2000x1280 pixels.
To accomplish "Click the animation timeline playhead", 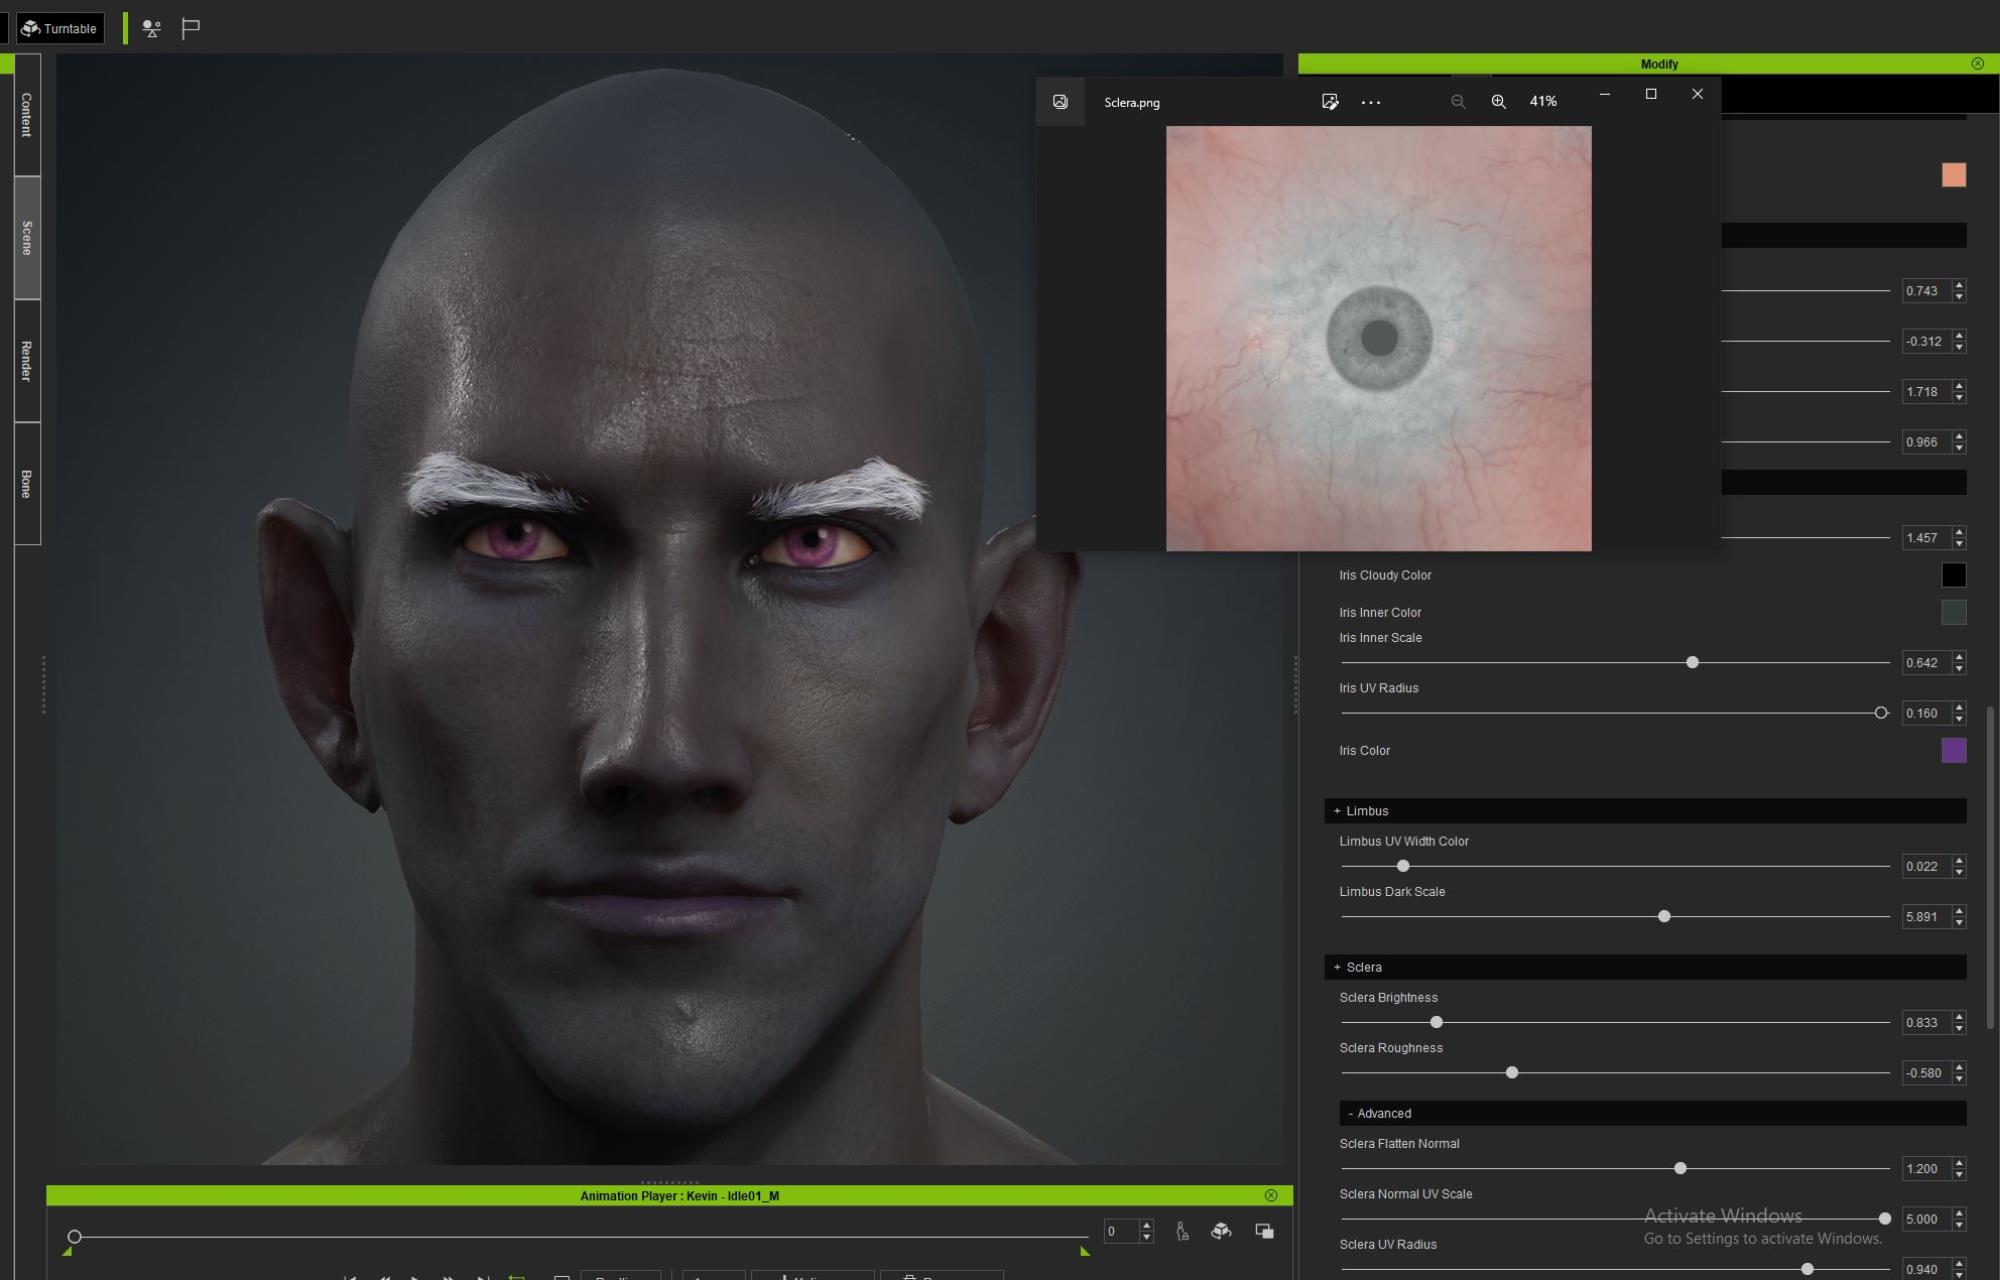I will (74, 1237).
